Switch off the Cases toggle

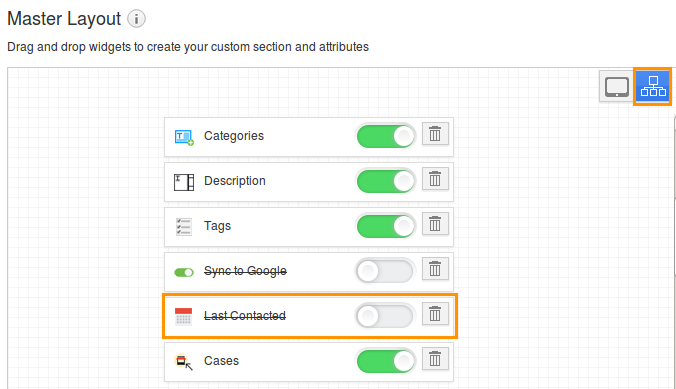click(385, 361)
